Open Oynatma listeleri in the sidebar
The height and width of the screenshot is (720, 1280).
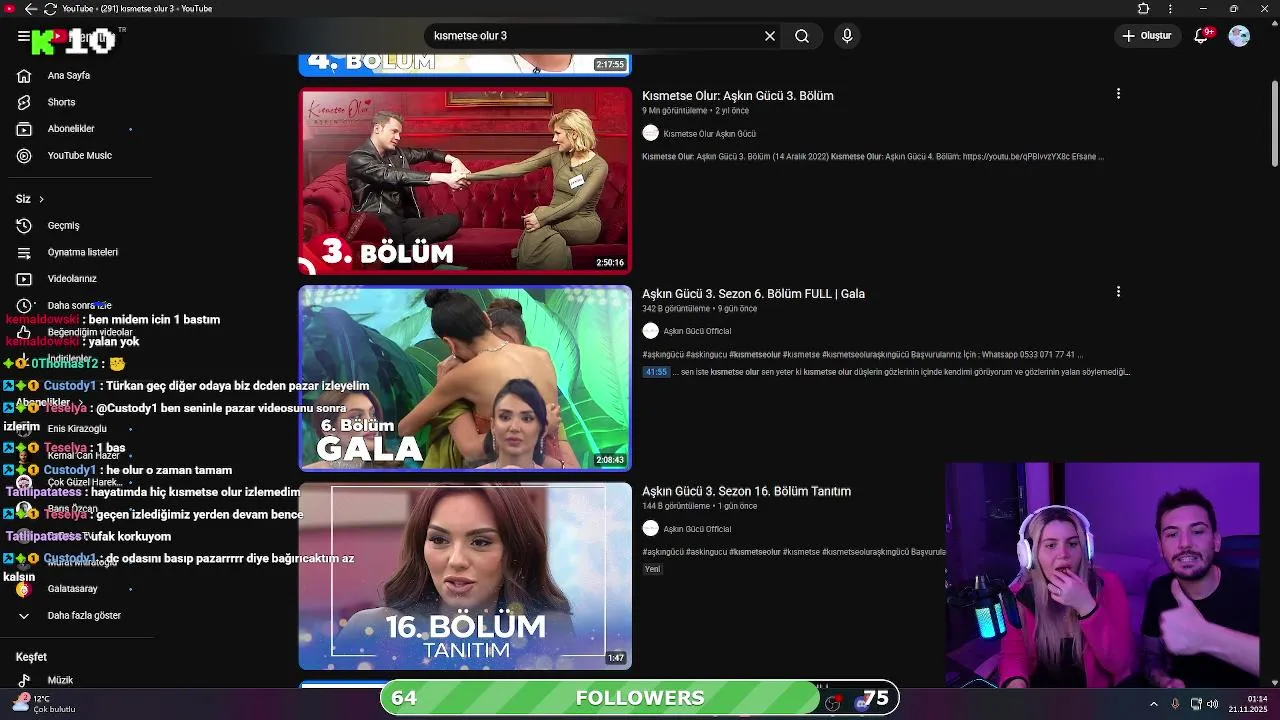[83, 252]
